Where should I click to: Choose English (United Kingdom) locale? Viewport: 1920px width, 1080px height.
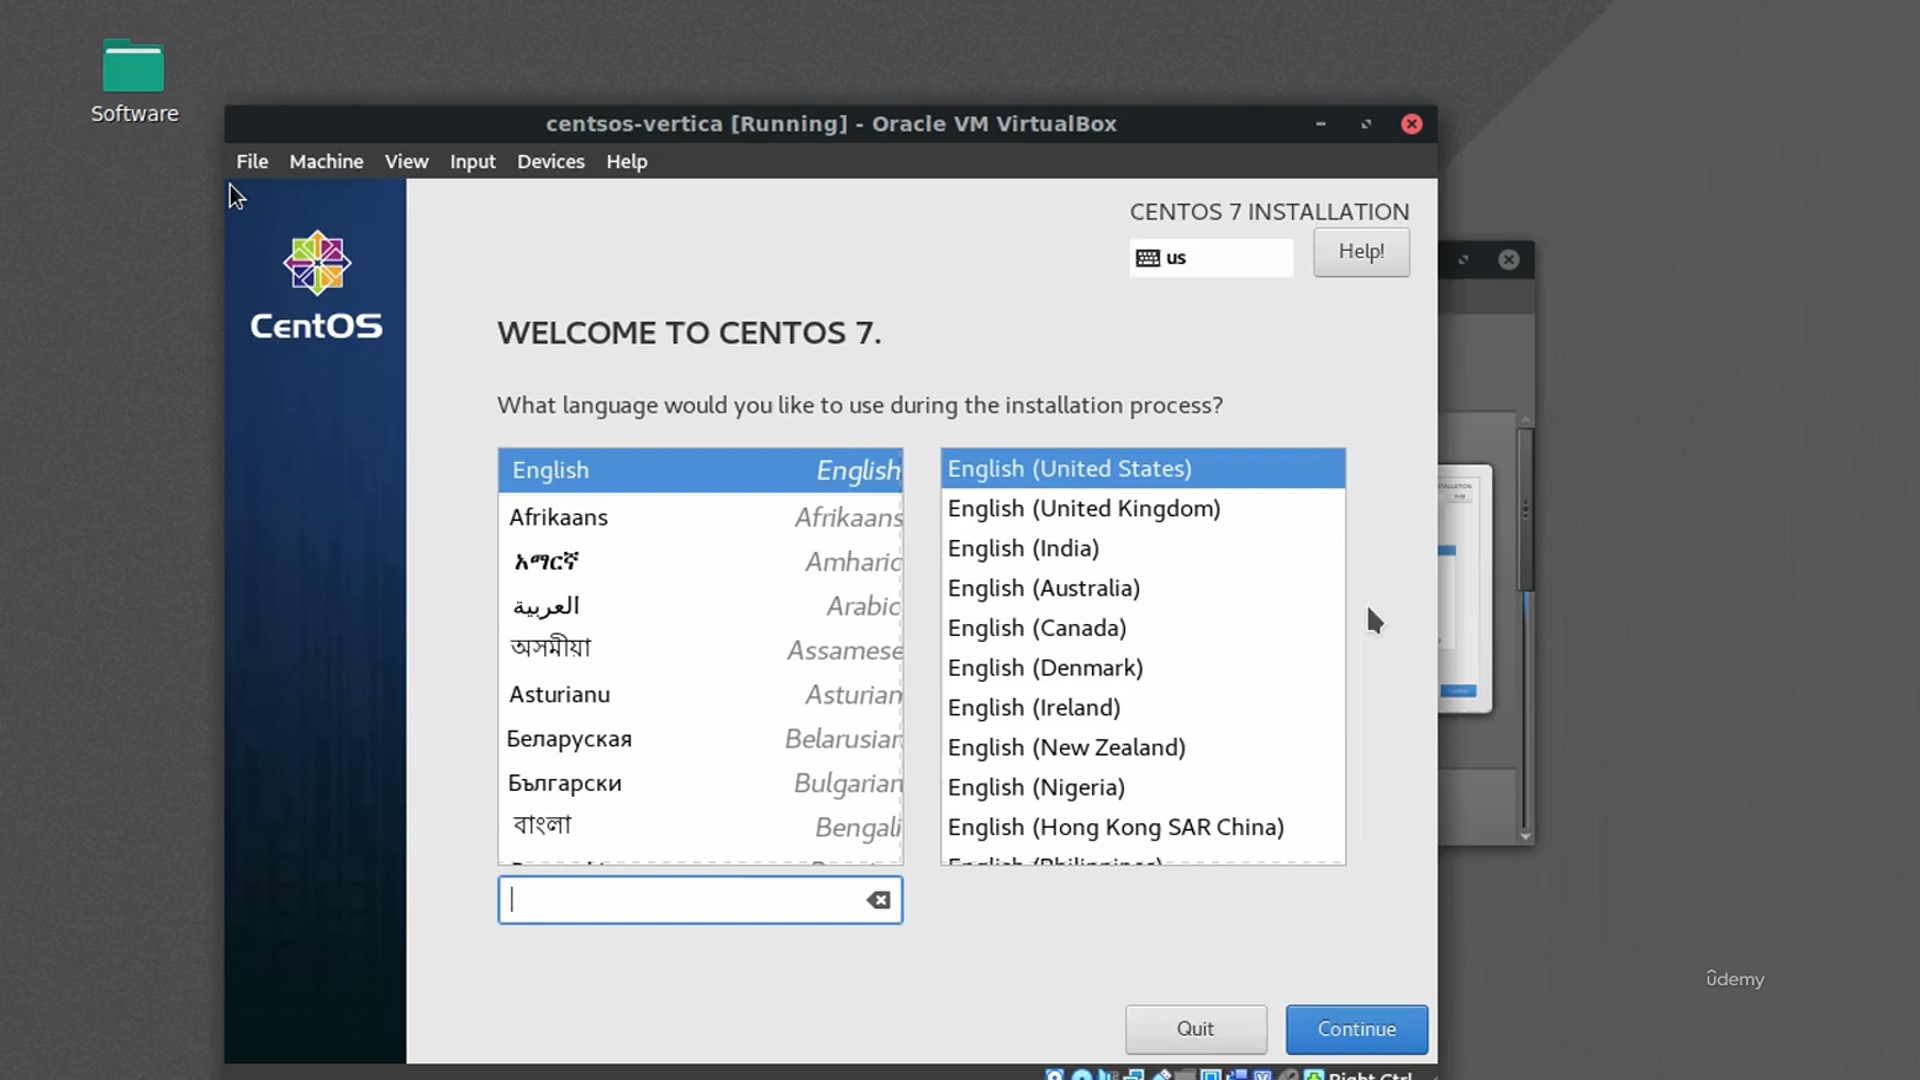1143,509
